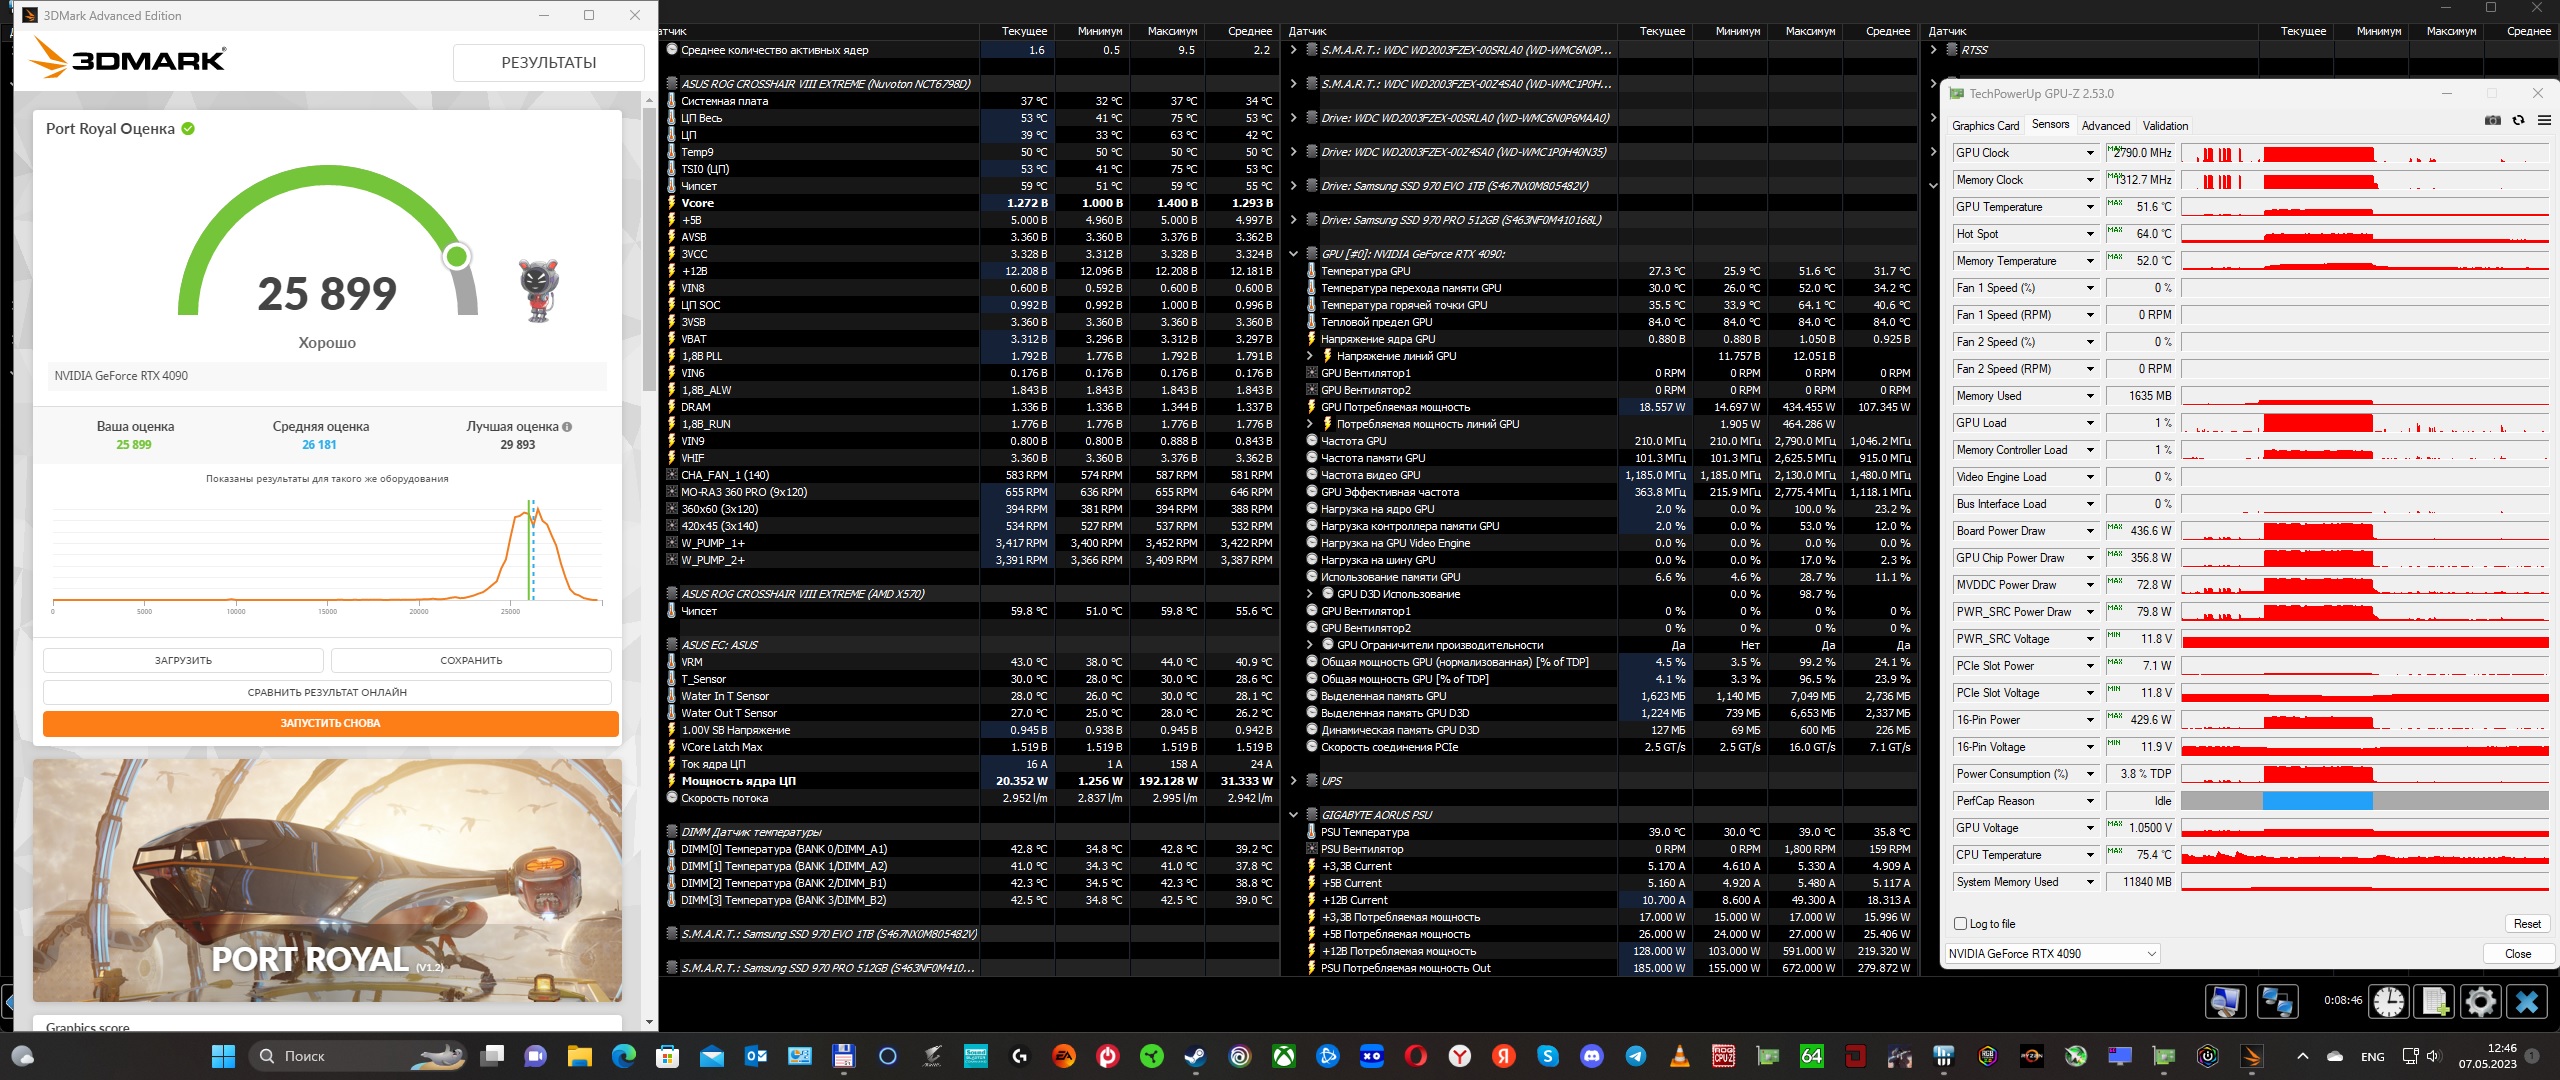The image size is (2560, 1080).
Task: Open HWiNFO settings via the gear icon
Action: [2481, 1001]
